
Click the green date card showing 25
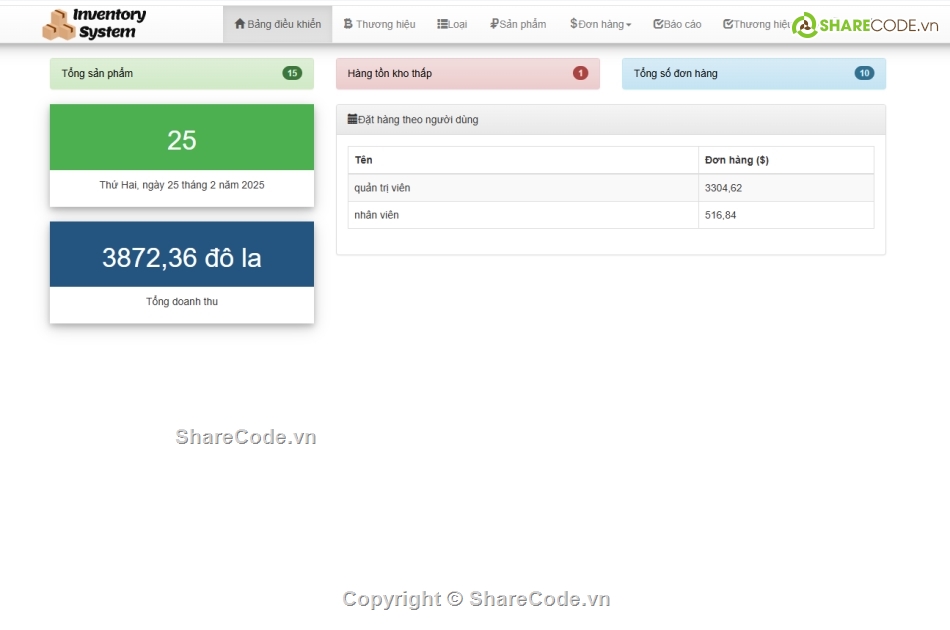[182, 138]
